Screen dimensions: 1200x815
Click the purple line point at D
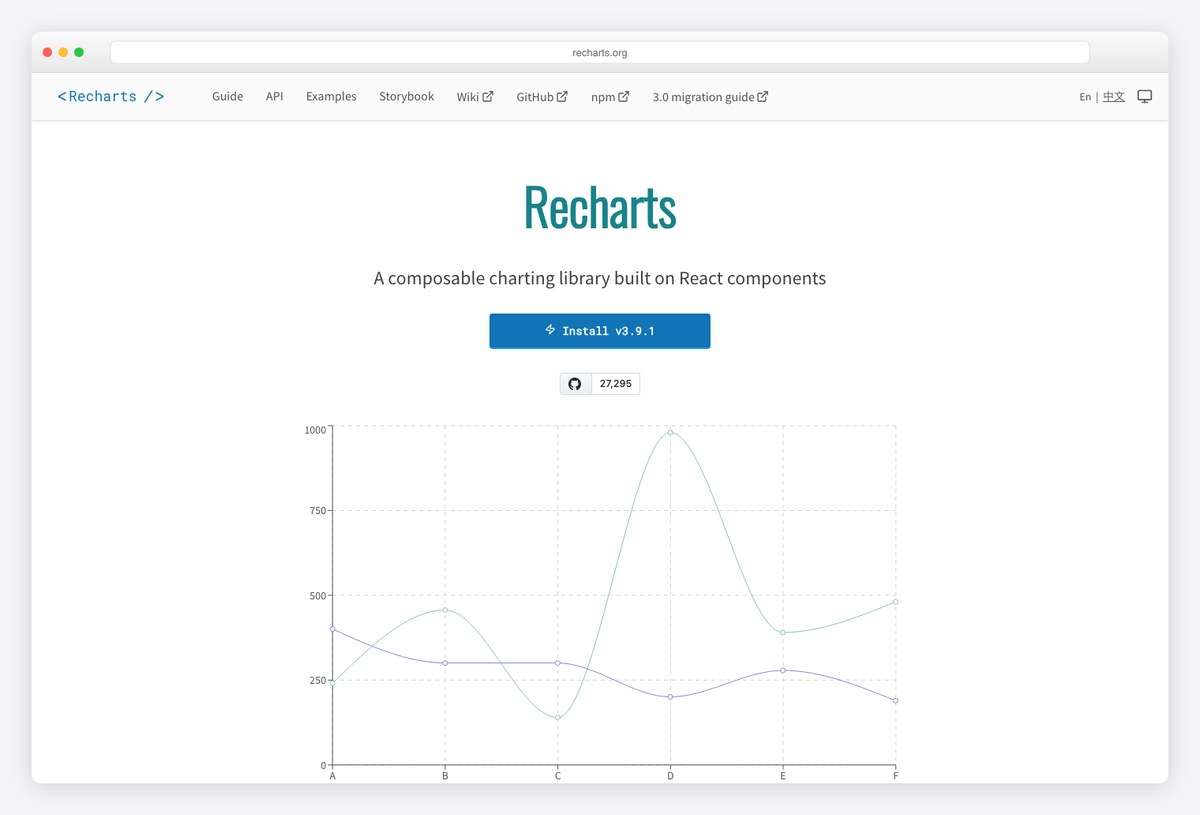coord(670,697)
